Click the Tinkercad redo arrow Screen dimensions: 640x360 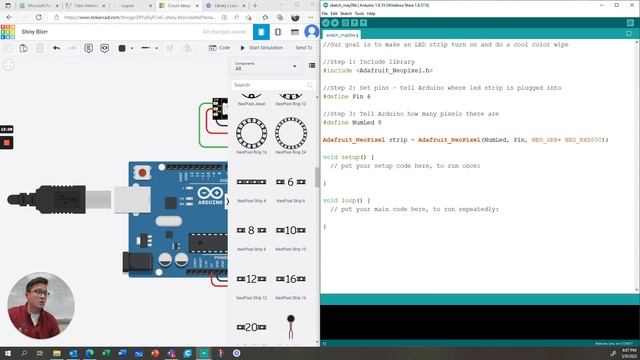[x=72, y=48]
